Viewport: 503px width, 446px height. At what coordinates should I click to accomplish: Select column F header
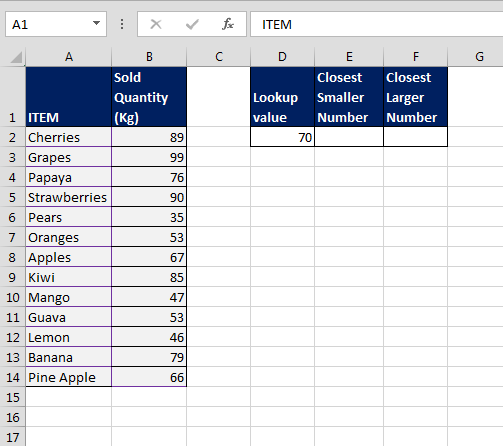416,57
